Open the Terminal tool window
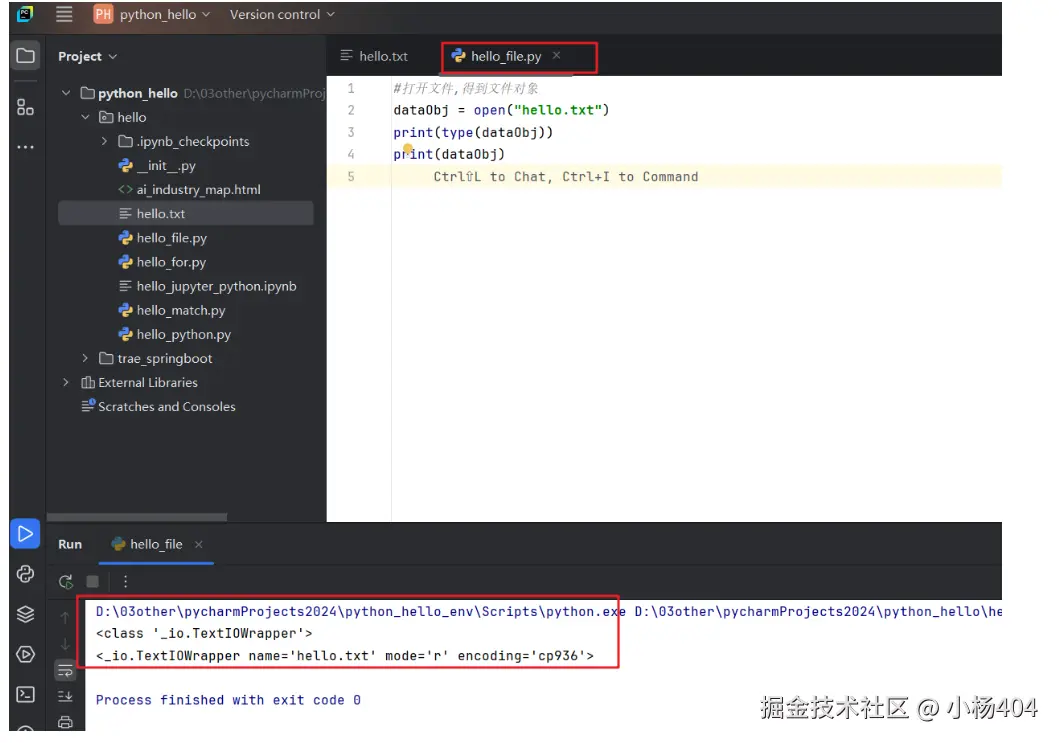Screen dimensions: 1059x743 coord(26,694)
